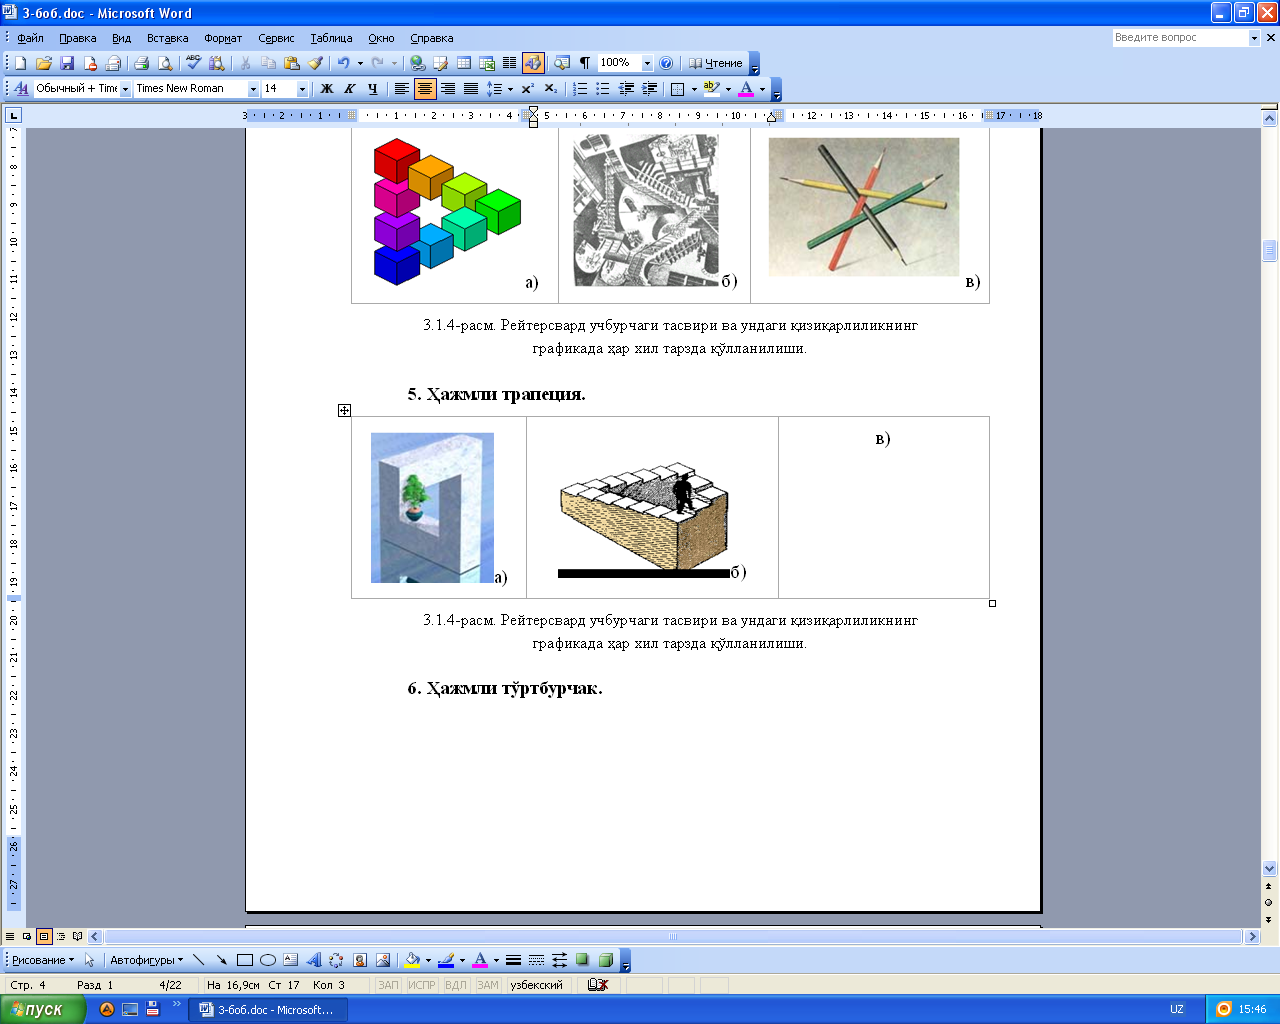Toggle the Drawing toolbar button
This screenshot has width=1280, height=1024.
[533, 63]
